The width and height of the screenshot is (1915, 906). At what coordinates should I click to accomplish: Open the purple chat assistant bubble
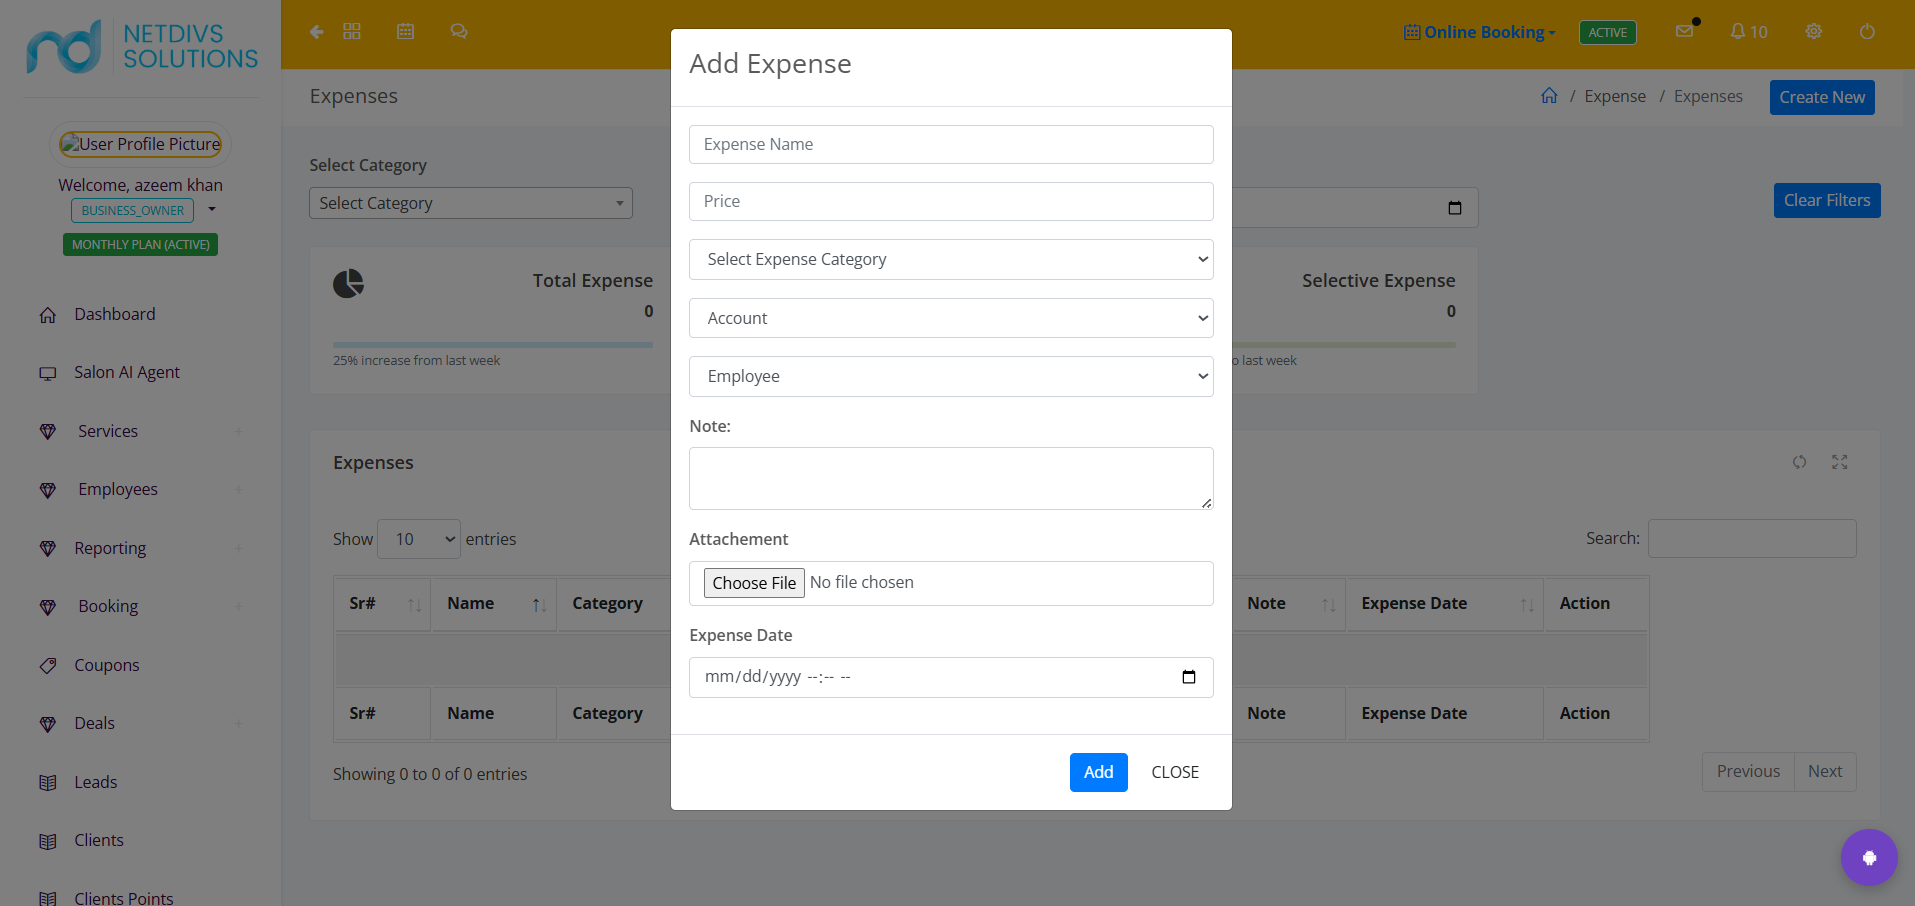coord(1869,857)
